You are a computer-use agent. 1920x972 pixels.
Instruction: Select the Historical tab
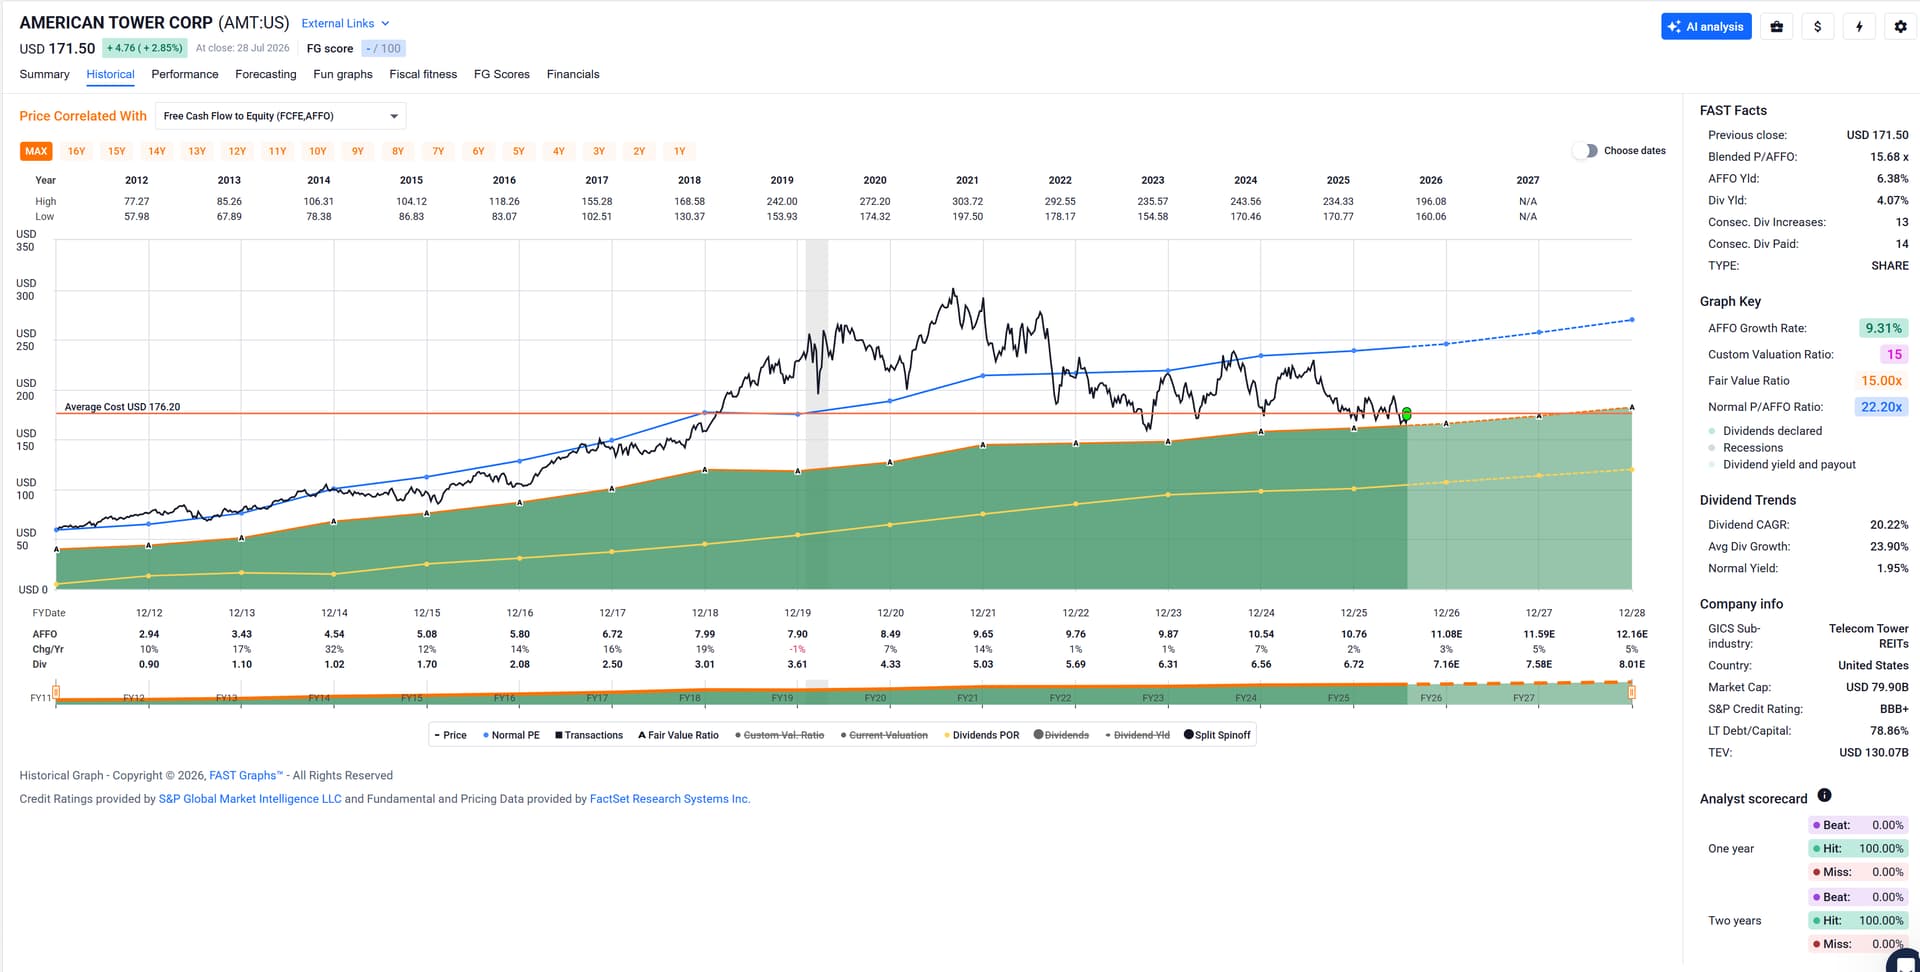[110, 74]
